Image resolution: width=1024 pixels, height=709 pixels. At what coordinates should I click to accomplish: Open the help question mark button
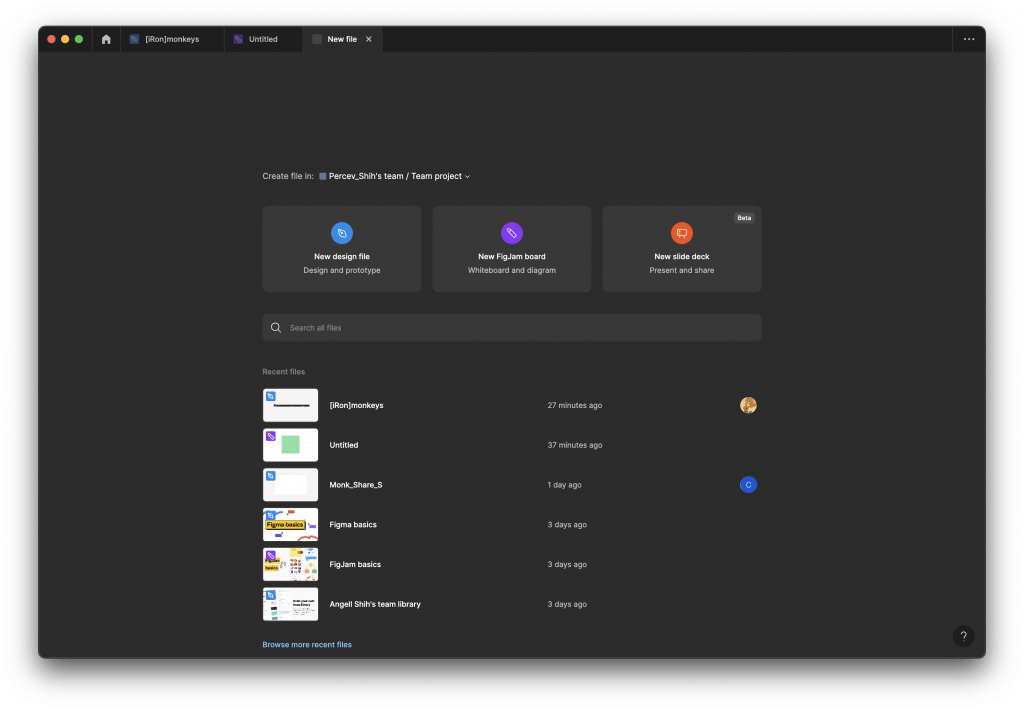(x=963, y=636)
